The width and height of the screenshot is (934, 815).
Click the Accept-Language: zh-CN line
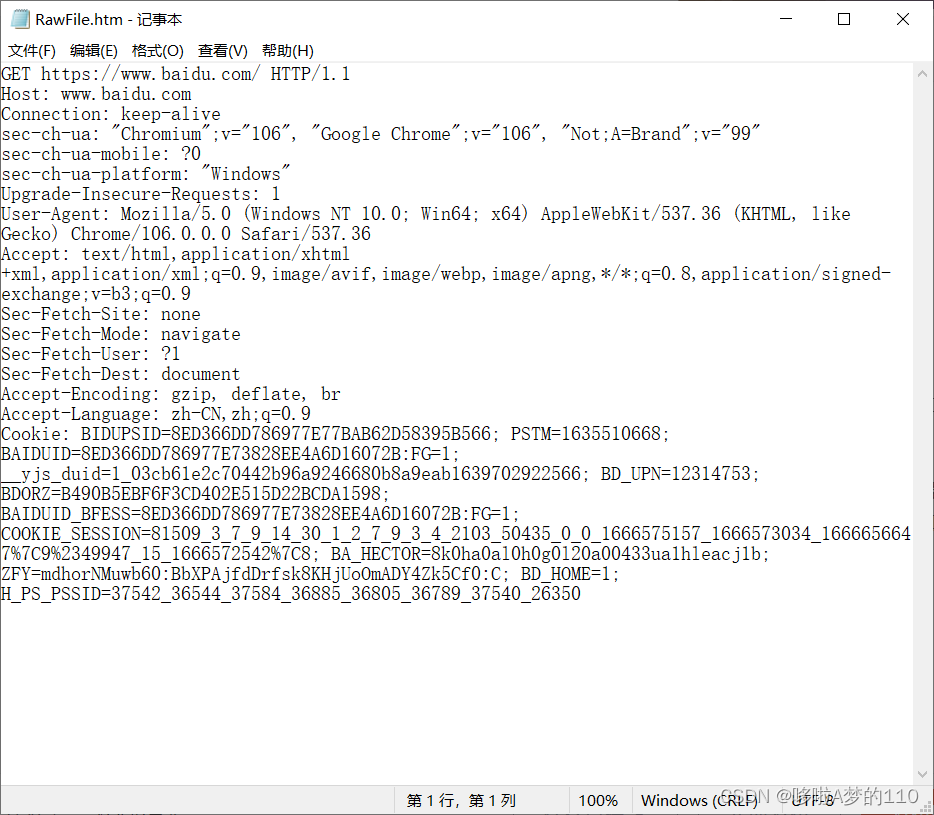tap(156, 414)
